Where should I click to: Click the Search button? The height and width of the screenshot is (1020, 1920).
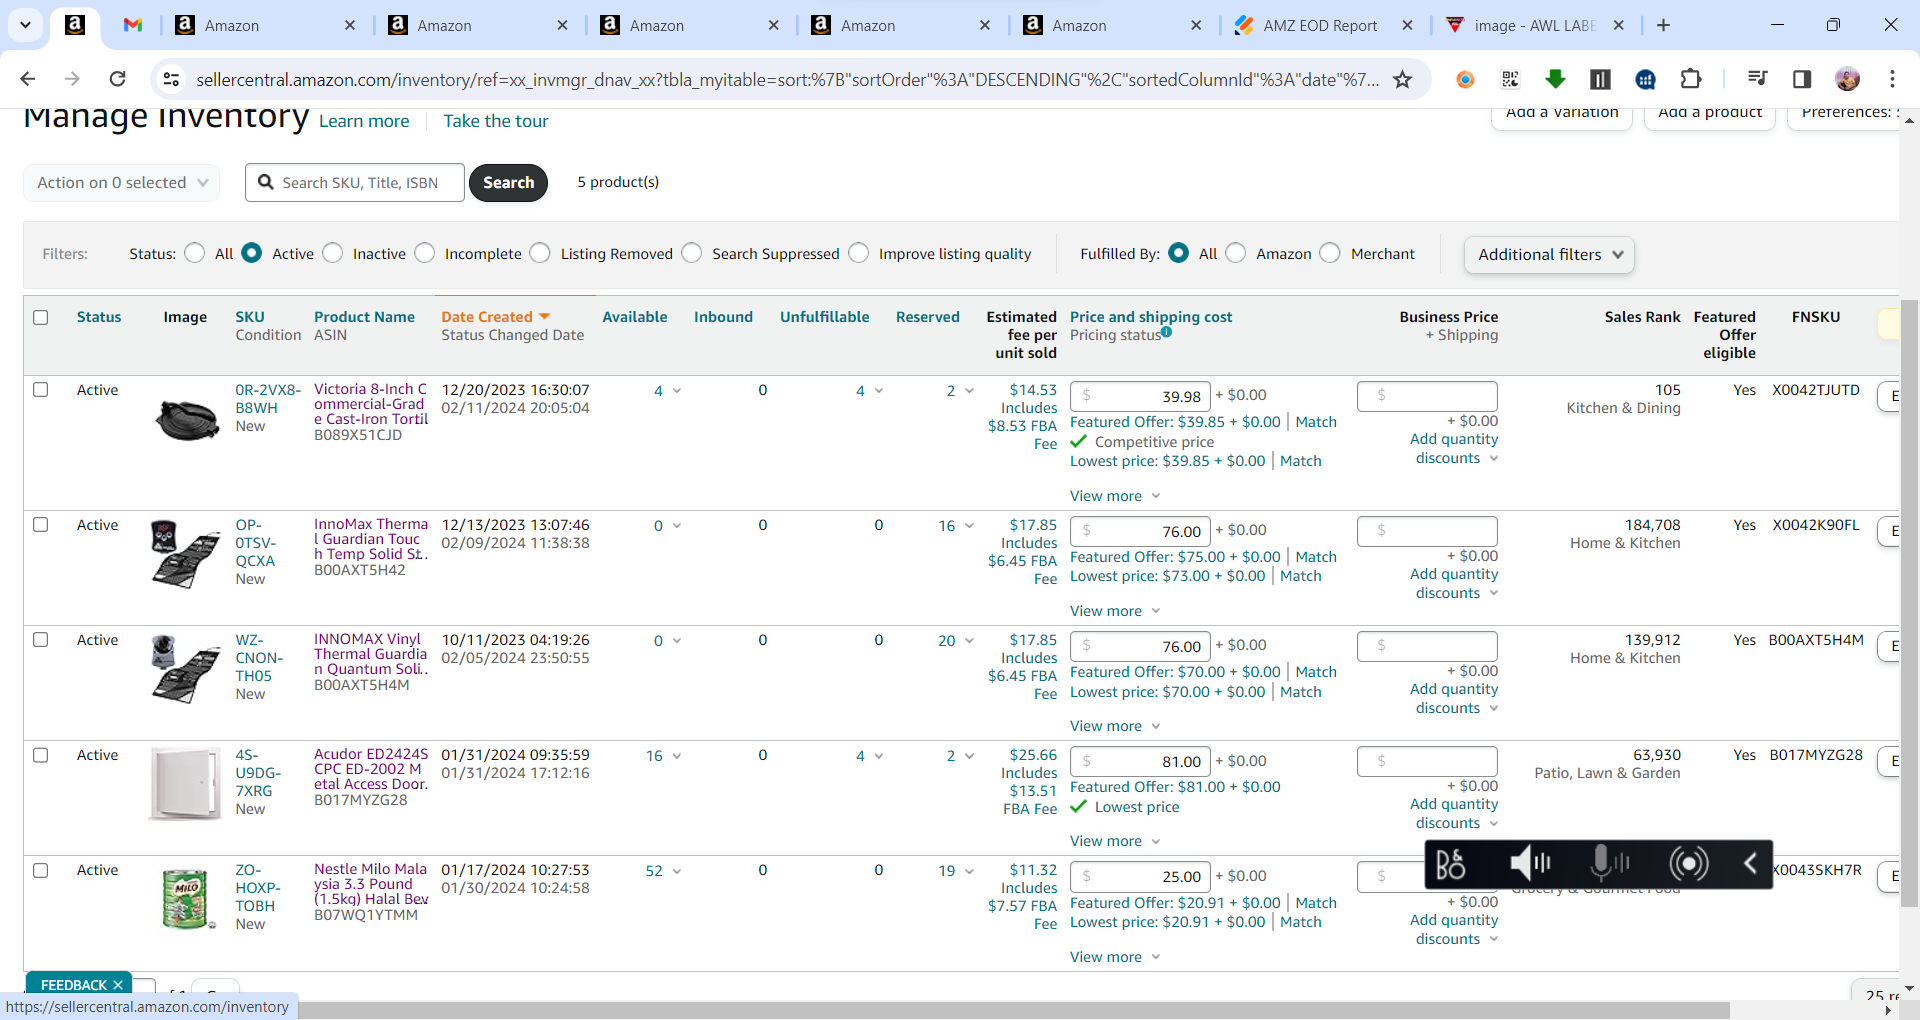pos(508,182)
